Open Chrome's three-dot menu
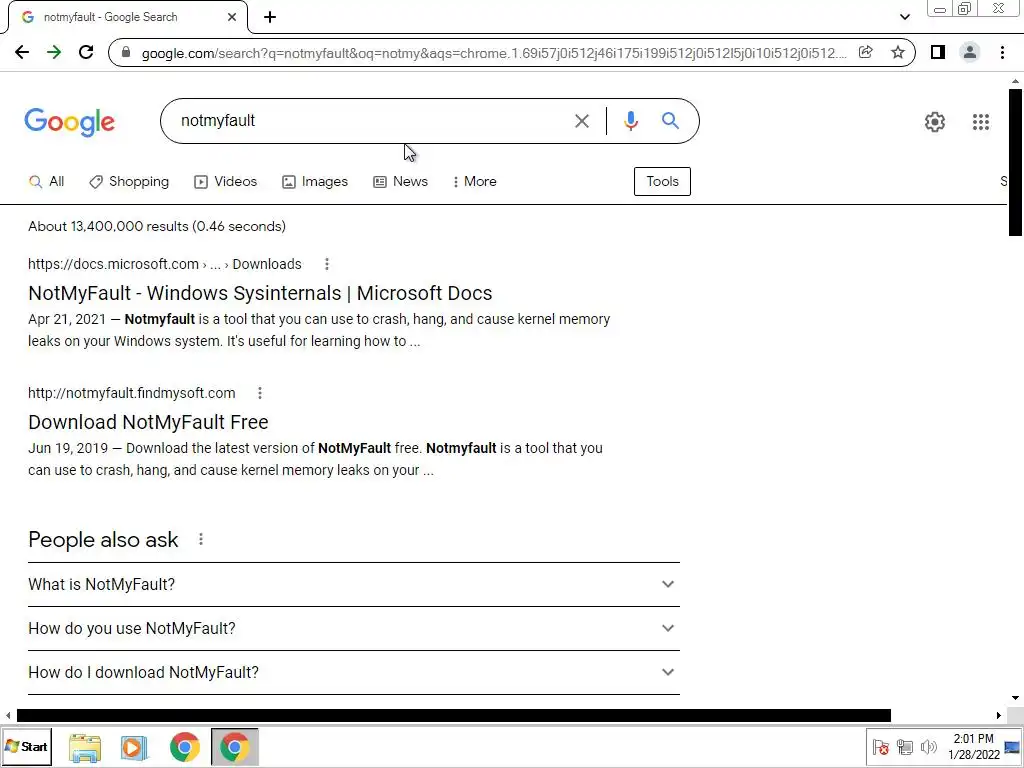This screenshot has height=768, width=1024. pyautogui.click(x=1002, y=52)
